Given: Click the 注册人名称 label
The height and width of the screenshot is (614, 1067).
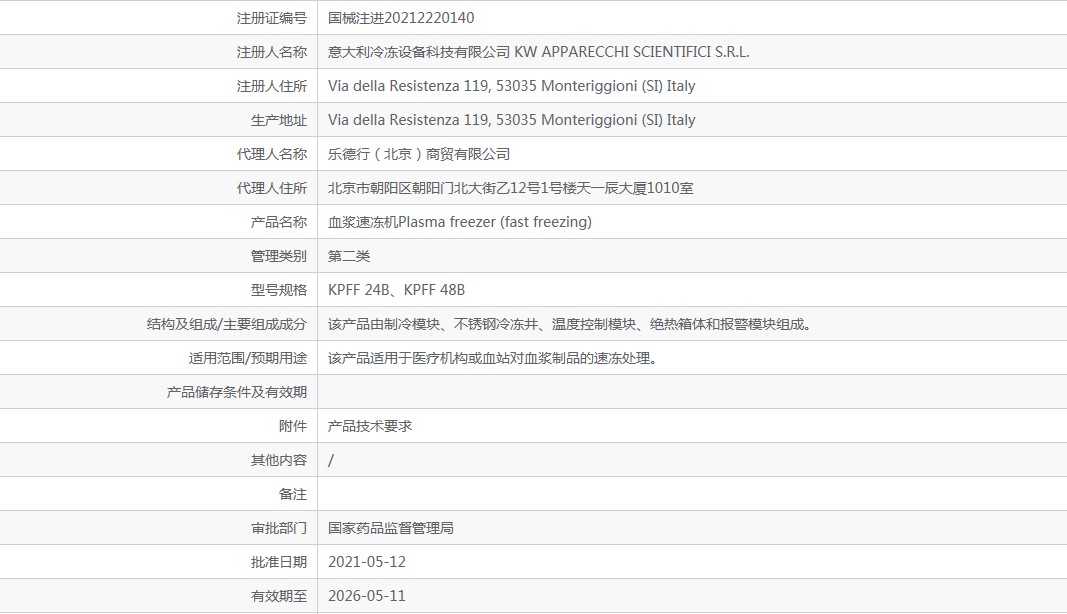Looking at the screenshot, I should (272, 52).
